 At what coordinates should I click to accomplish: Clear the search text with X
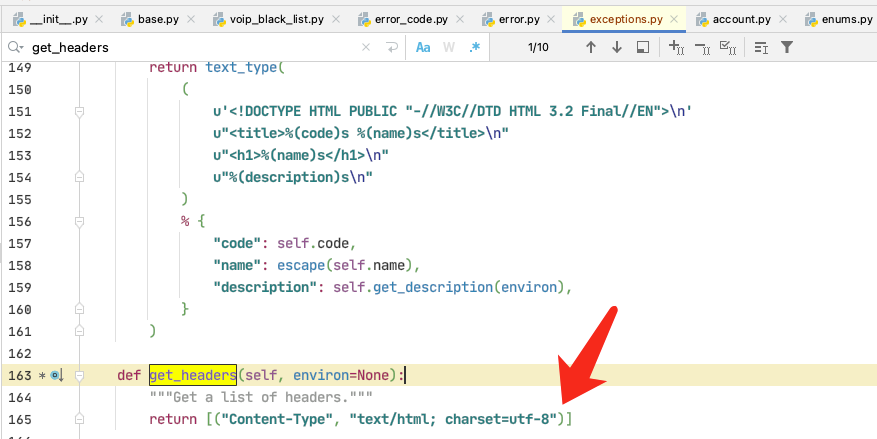pyautogui.click(x=366, y=48)
